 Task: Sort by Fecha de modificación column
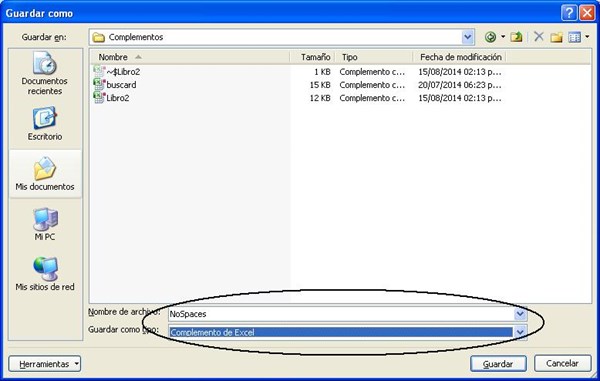(x=460, y=57)
